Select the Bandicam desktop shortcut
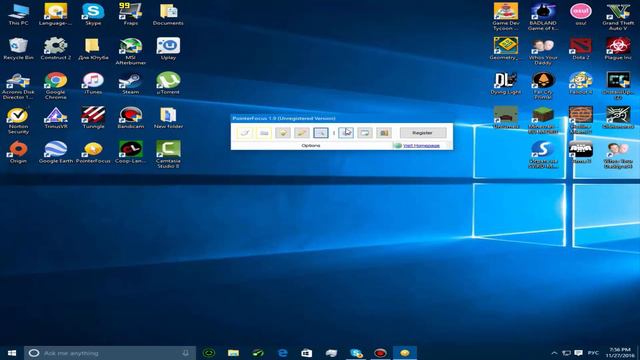Image resolution: width=640 pixels, height=360 pixels. click(x=131, y=118)
